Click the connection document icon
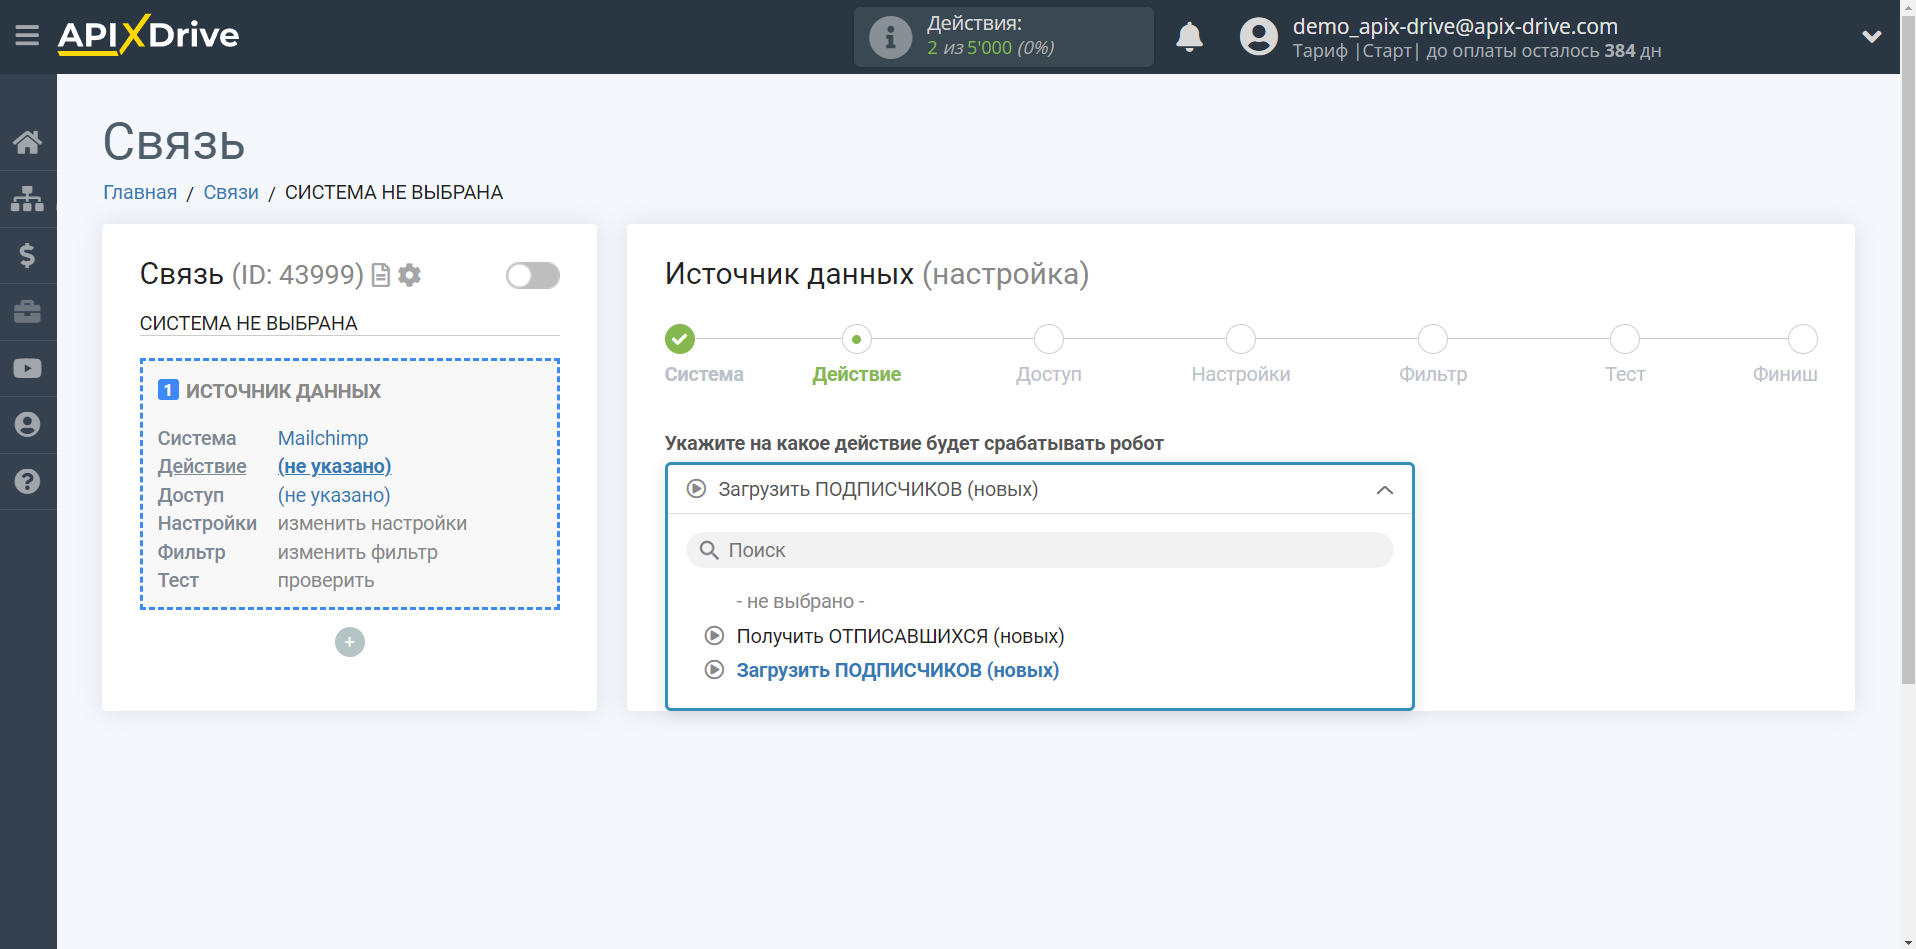Viewport: 1916px width, 949px height. point(380,275)
